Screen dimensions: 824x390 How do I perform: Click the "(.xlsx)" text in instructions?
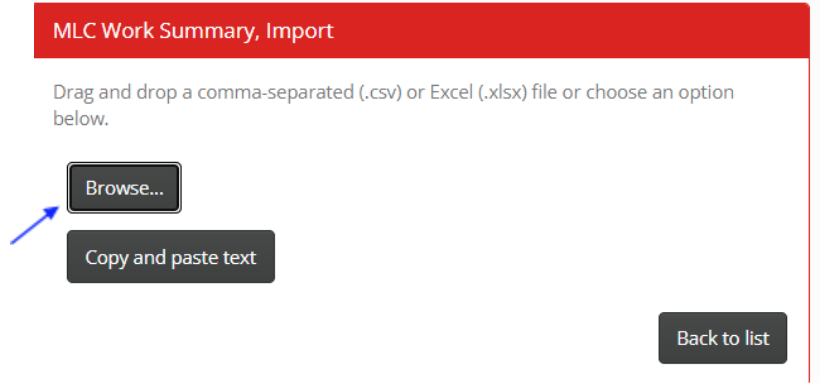coord(504,93)
